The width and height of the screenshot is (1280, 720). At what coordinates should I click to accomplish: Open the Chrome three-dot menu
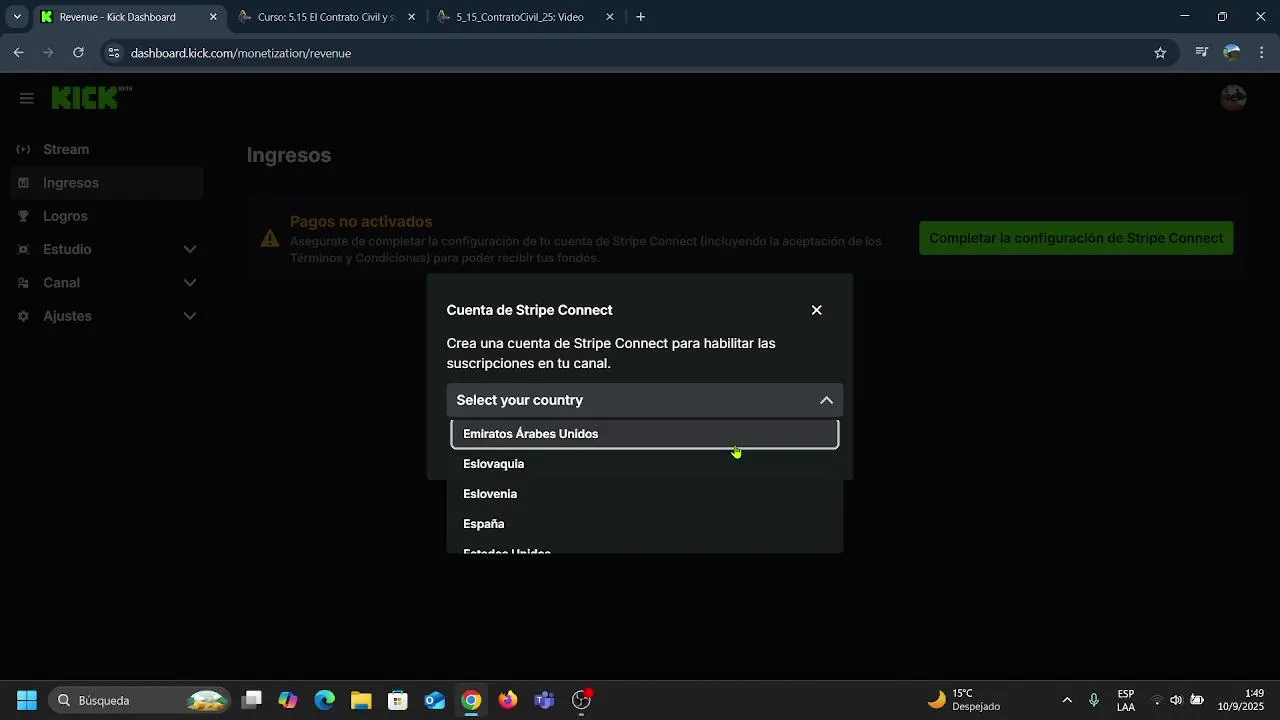(1261, 53)
